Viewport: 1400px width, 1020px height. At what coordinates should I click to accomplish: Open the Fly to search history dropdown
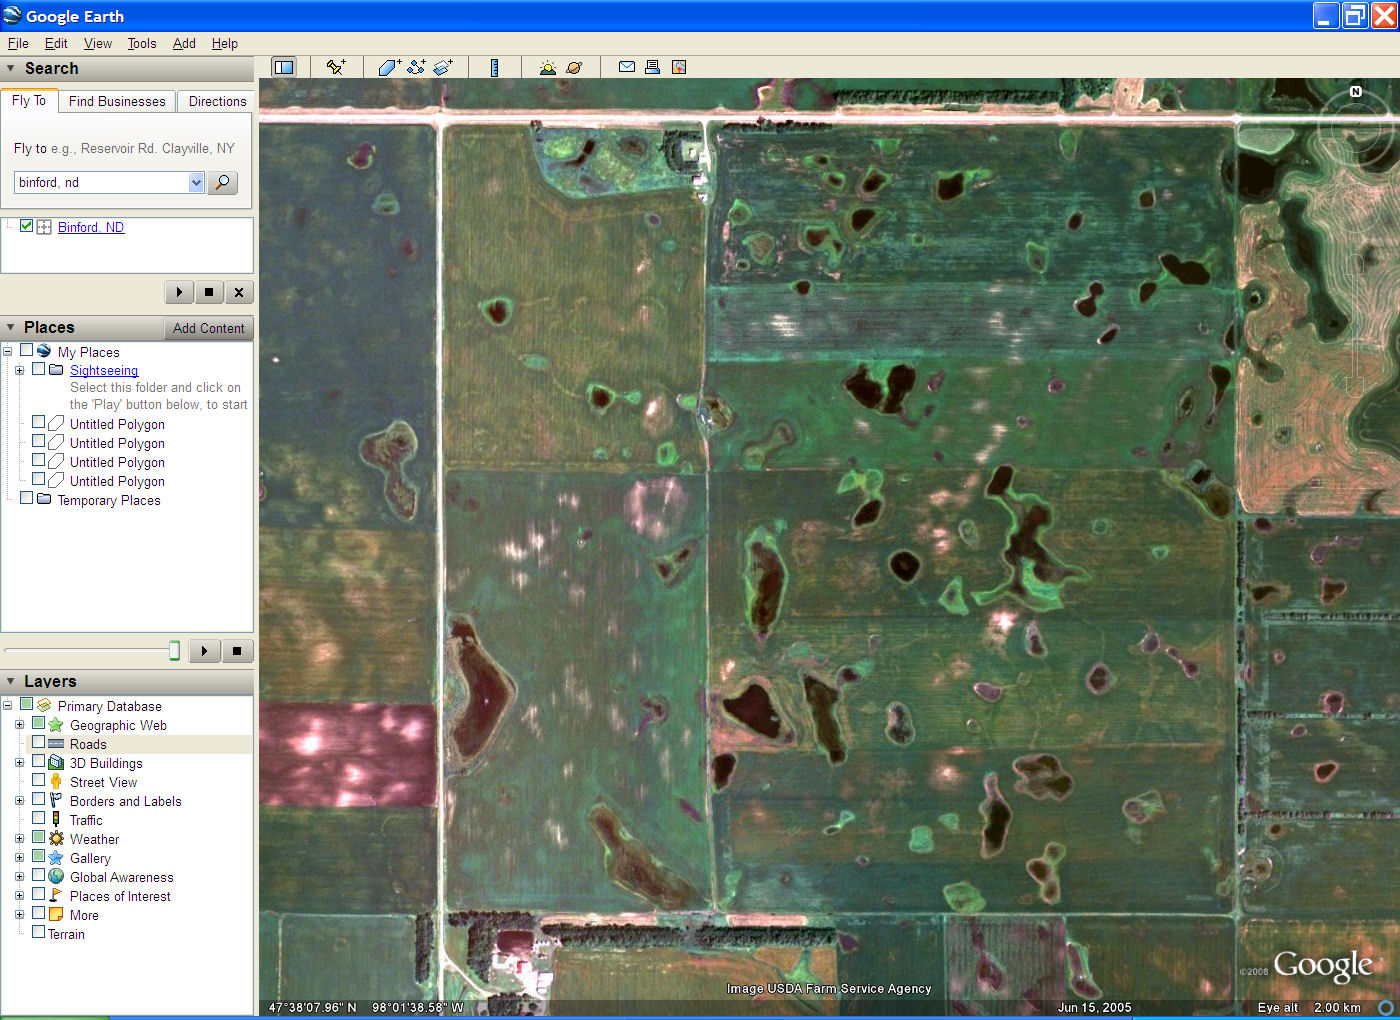pos(196,182)
